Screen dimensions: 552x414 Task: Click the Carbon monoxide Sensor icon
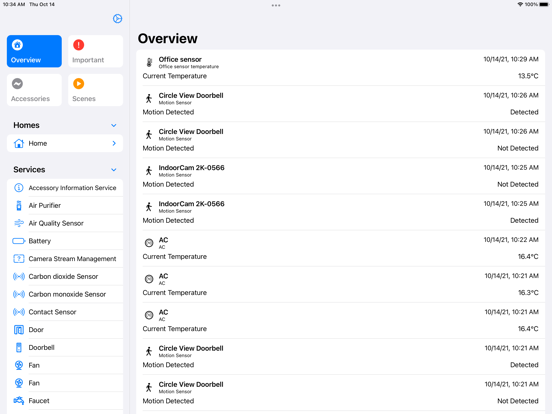[x=19, y=294]
